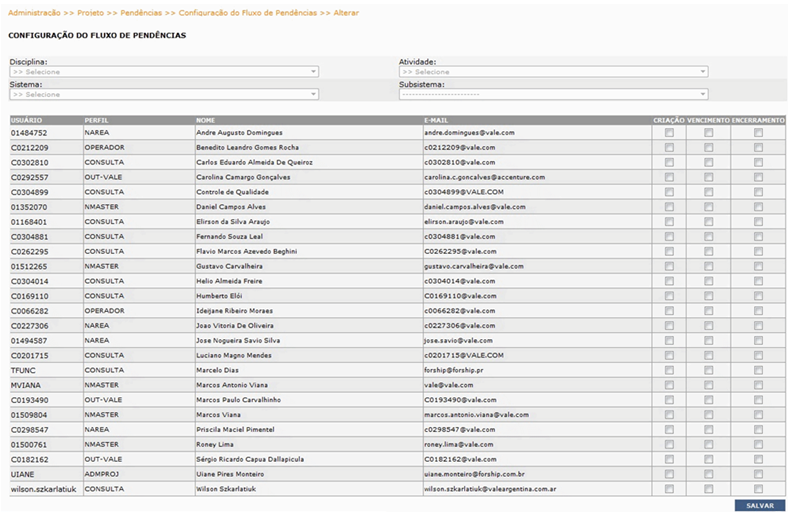Click email carolina.c.goncalves@accenture.com

[484, 177]
